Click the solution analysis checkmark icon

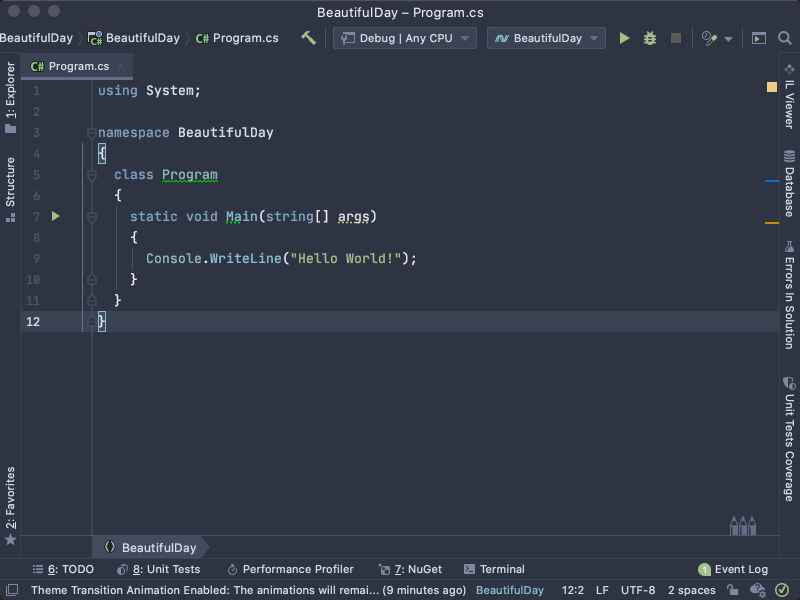tap(782, 590)
